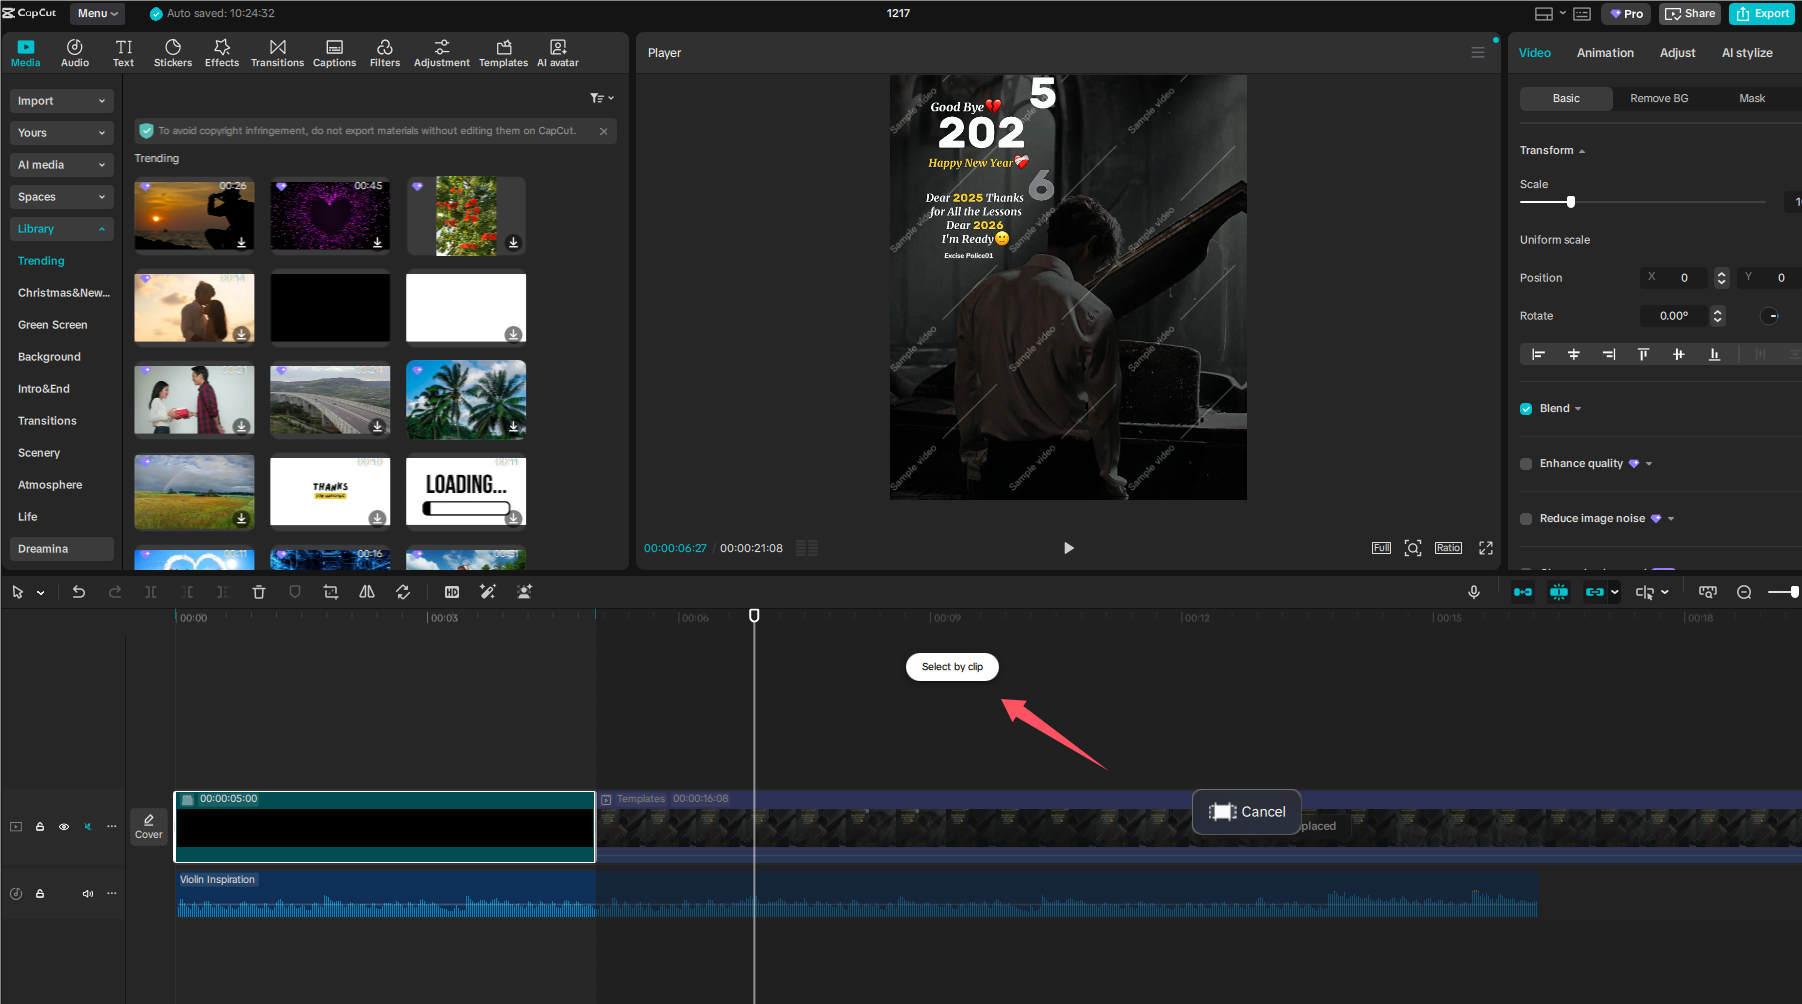1802x1004 pixels.
Task: Switch to the Animation tab
Action: [x=1605, y=52]
